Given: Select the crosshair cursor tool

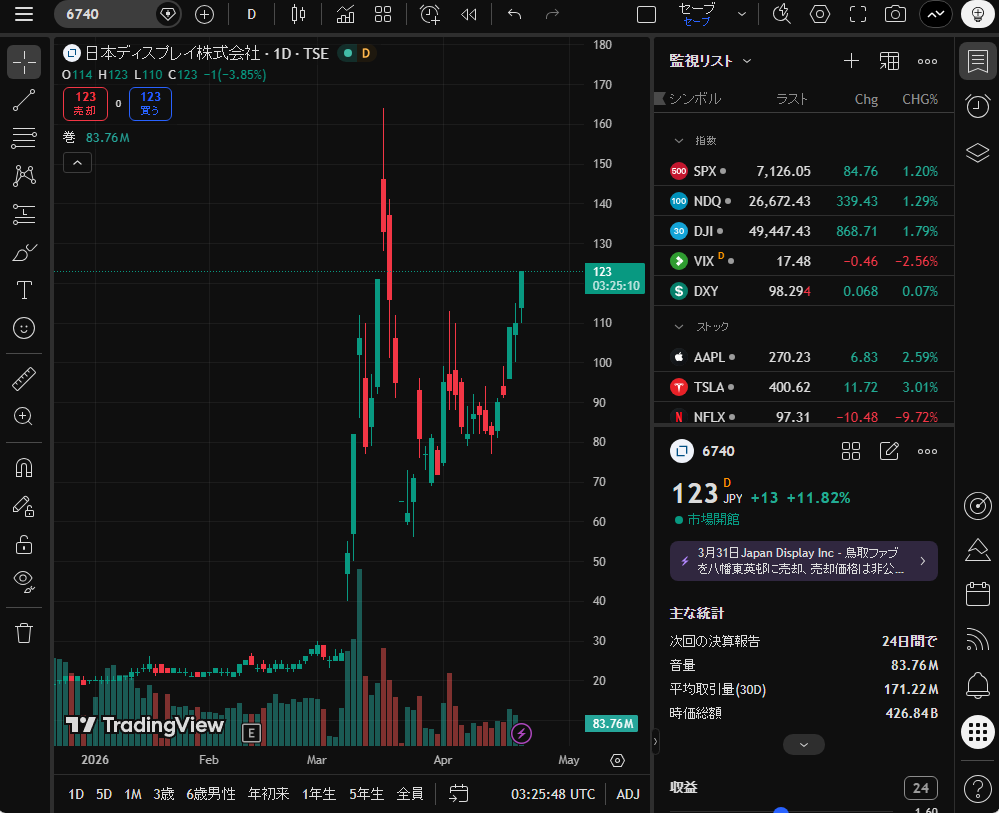Looking at the screenshot, I should coord(24,62).
